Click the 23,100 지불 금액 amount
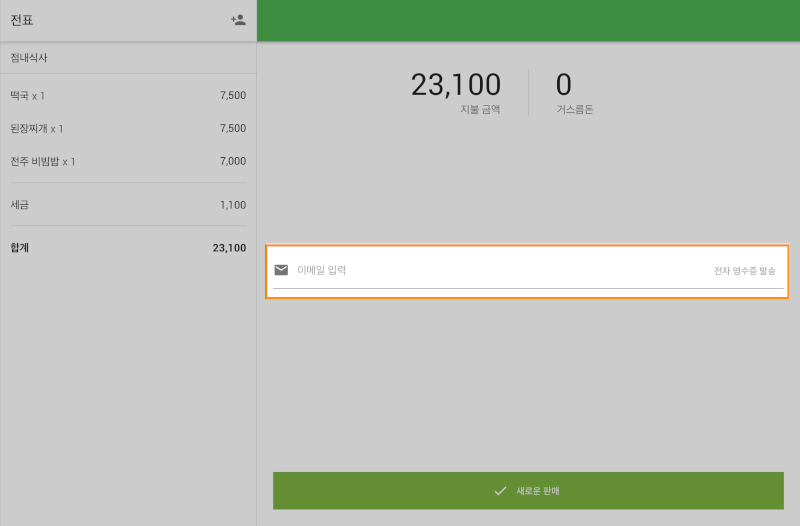The width and height of the screenshot is (800, 526). [456, 86]
